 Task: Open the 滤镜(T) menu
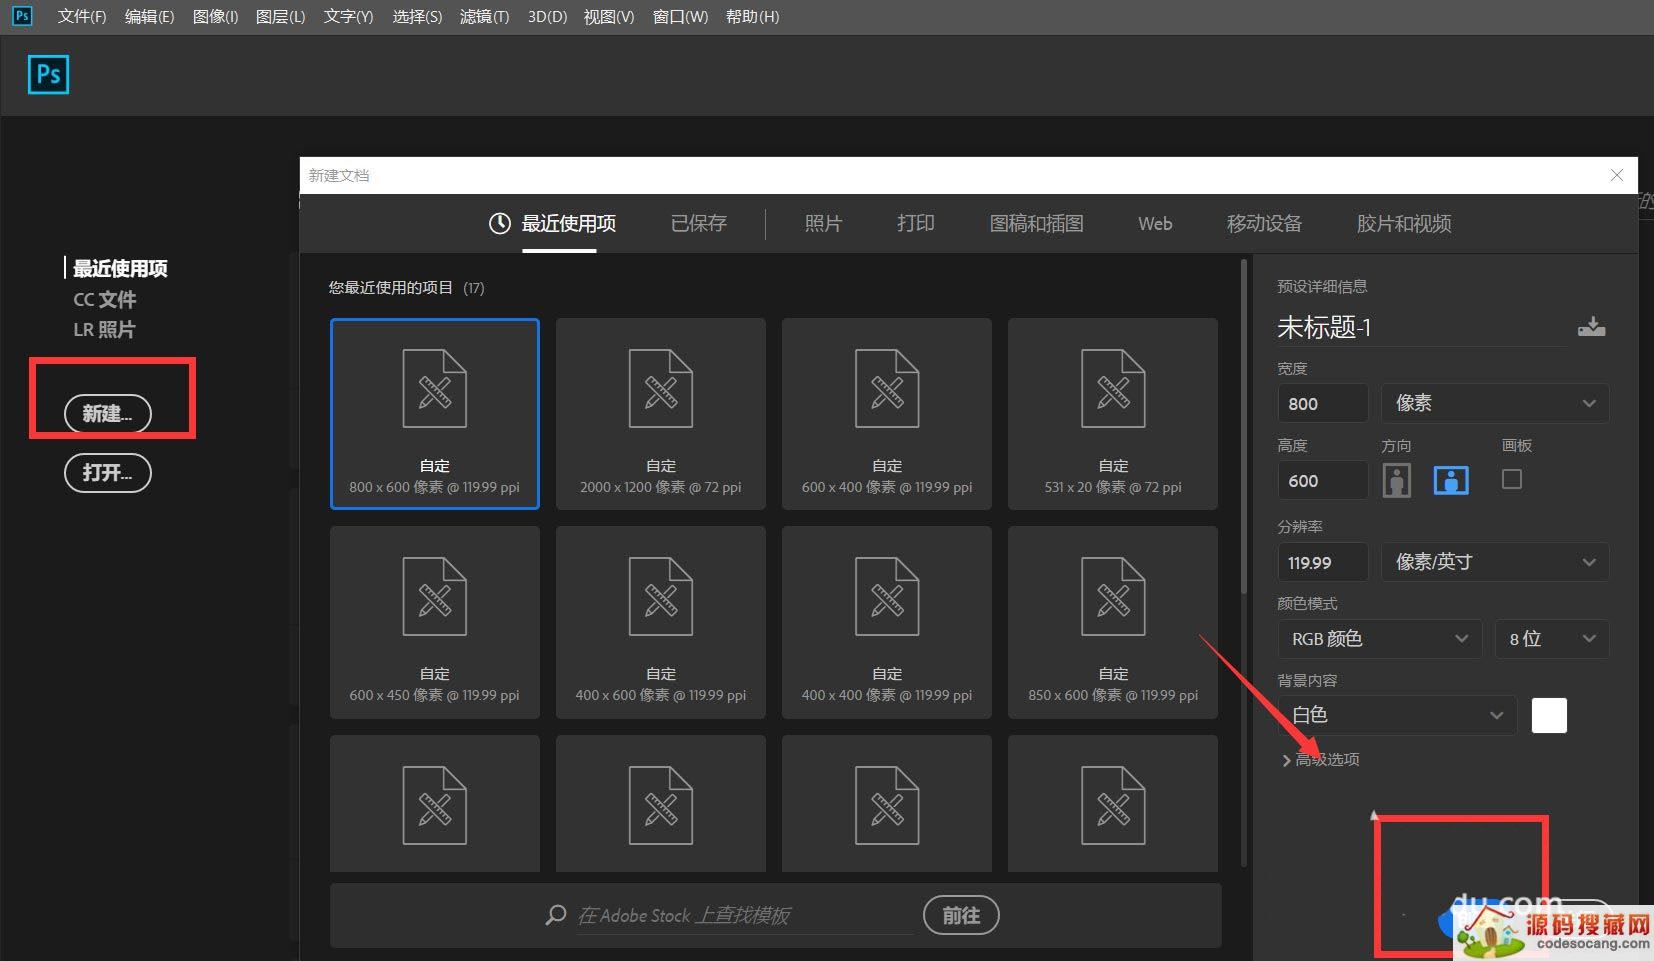tap(484, 17)
